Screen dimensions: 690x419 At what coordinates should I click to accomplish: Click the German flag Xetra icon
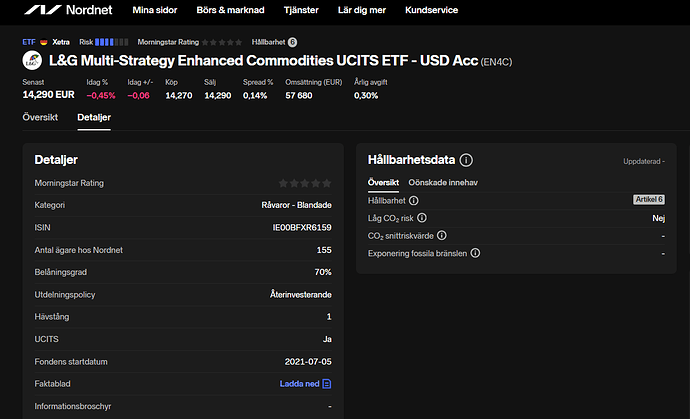click(x=45, y=42)
